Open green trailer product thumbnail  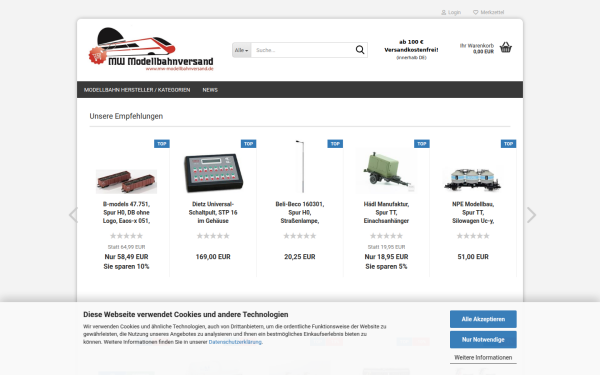point(386,171)
